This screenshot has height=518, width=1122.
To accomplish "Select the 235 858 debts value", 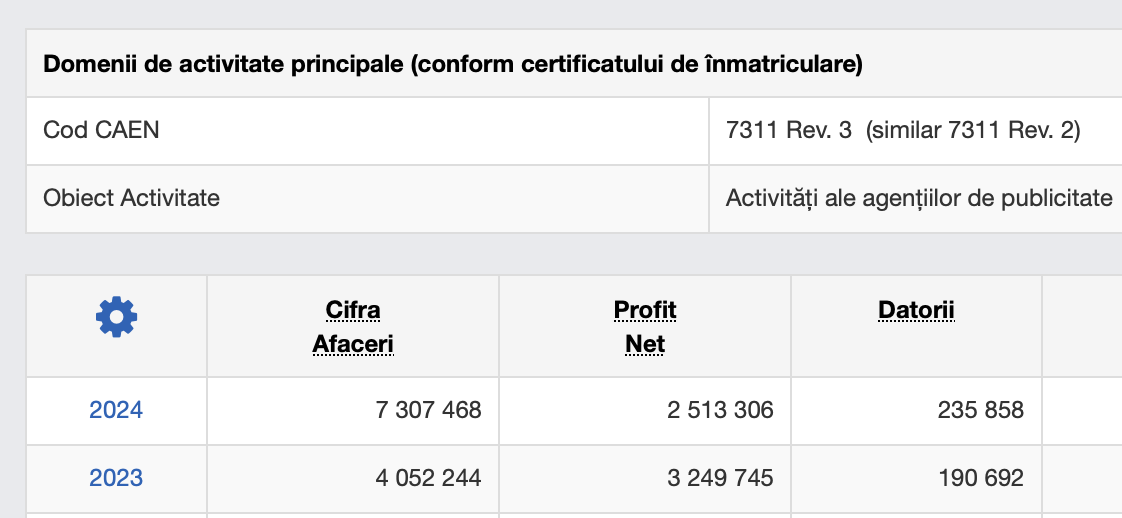I will (x=980, y=410).
